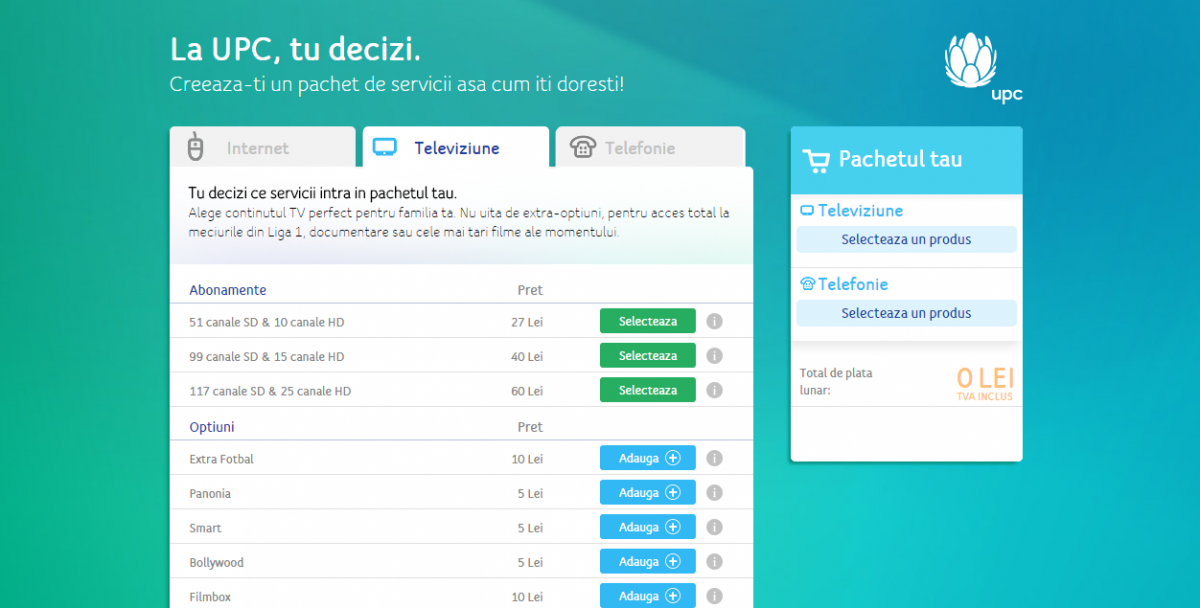Add the Bollywood option
Screen dimensions: 1200x608
(x=647, y=561)
